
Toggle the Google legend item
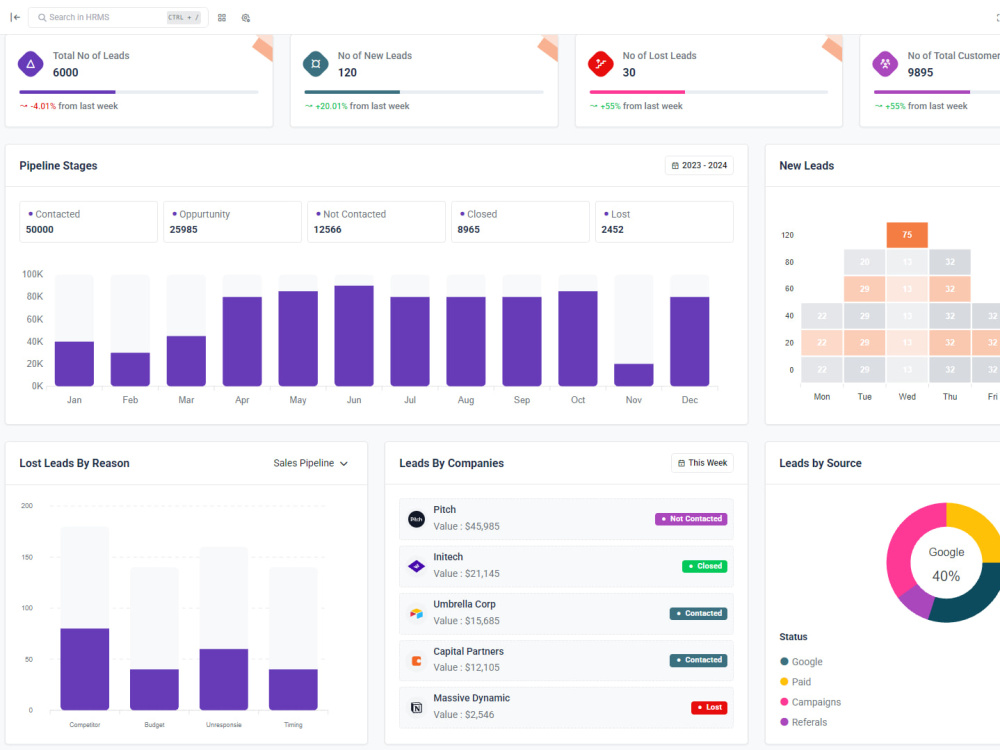(801, 661)
